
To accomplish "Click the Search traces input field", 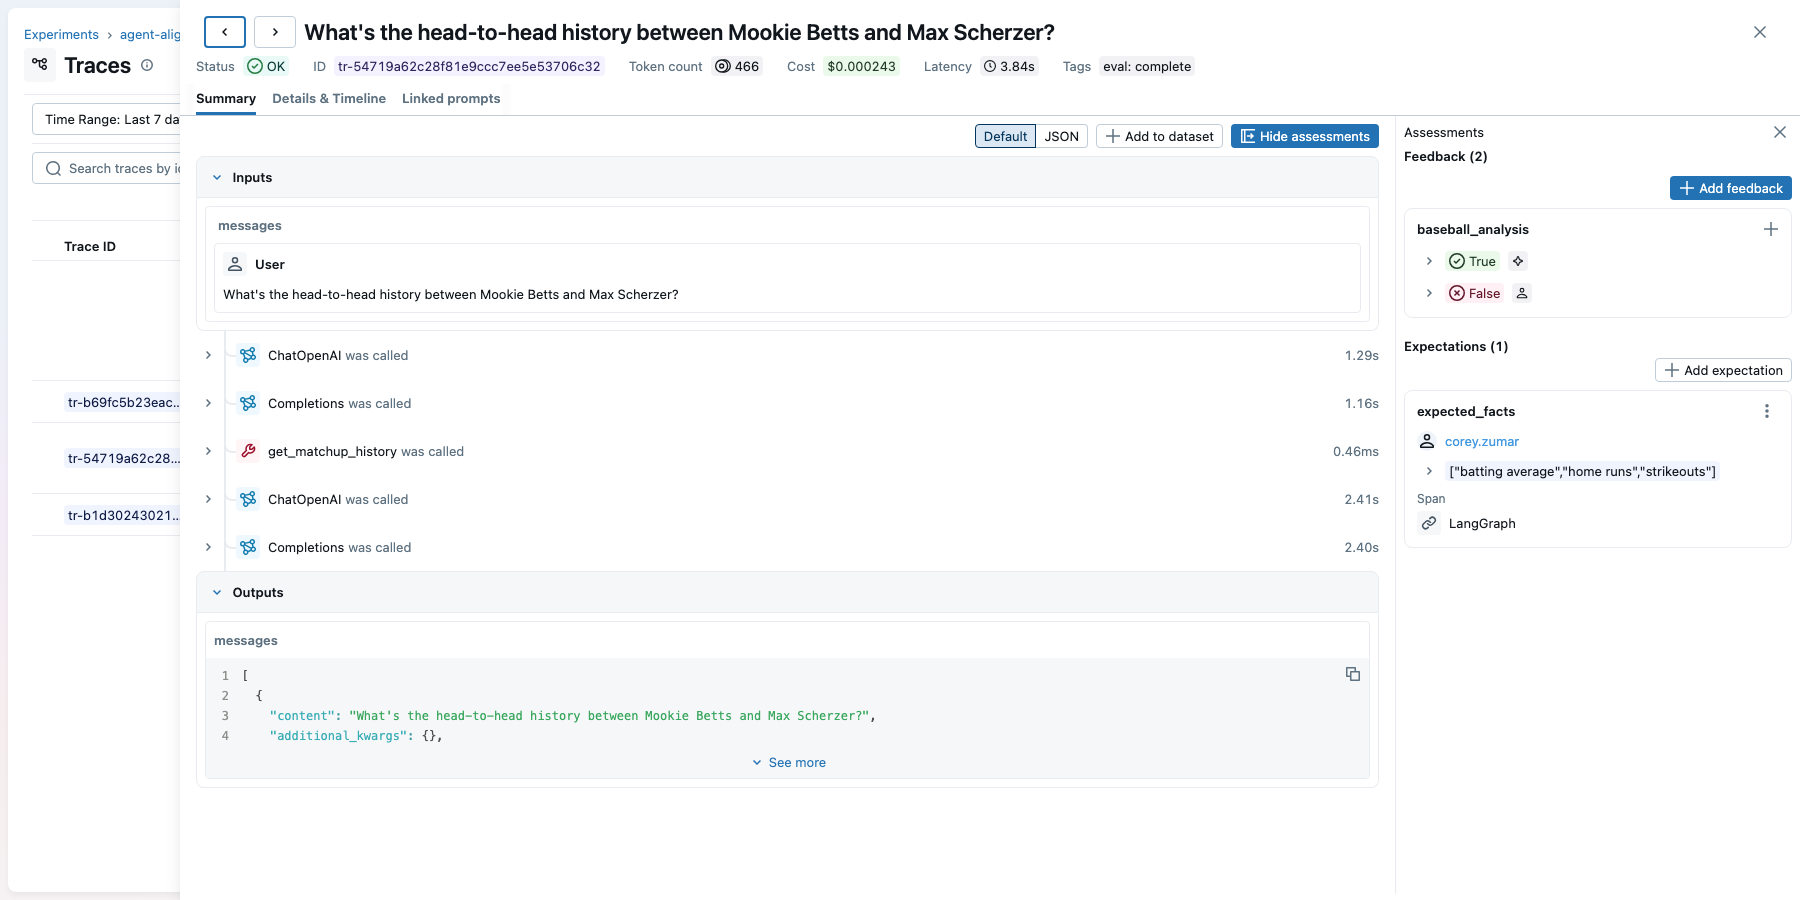I will (x=120, y=168).
